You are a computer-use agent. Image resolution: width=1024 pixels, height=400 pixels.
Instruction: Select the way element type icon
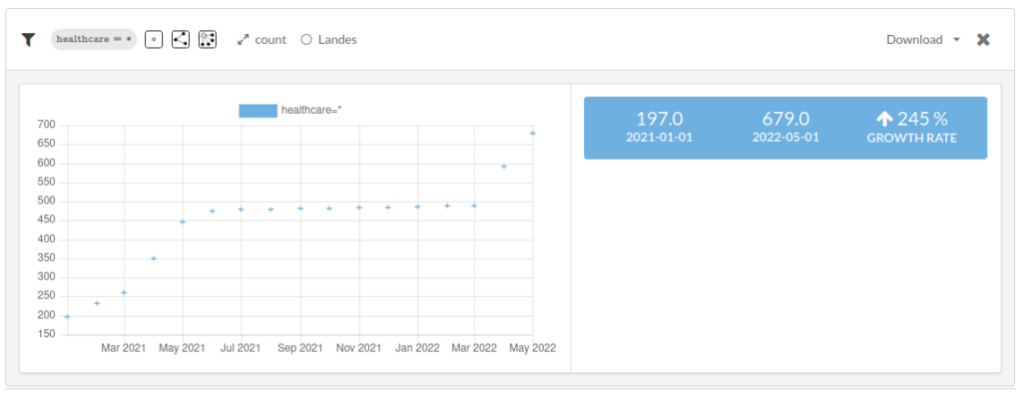tap(180, 40)
